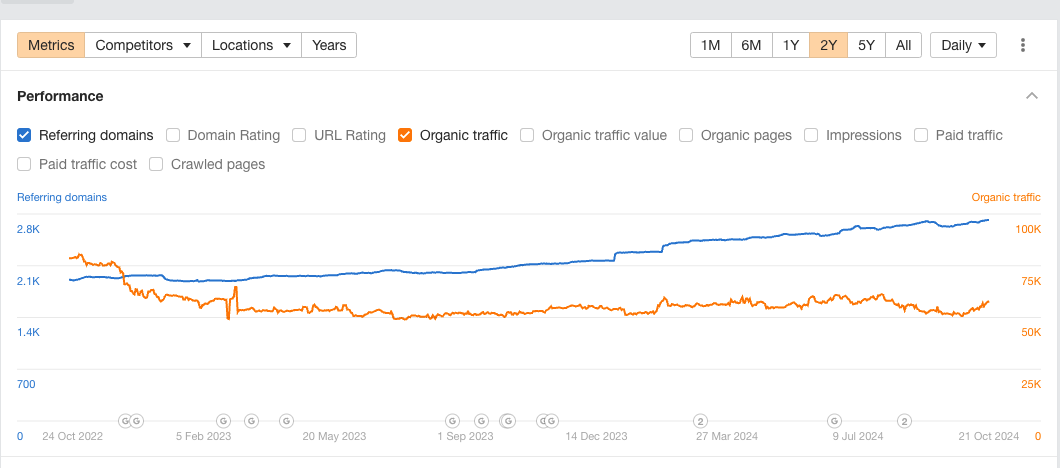Image resolution: width=1060 pixels, height=468 pixels.
Task: Set the time range to 6M
Action: (751, 45)
